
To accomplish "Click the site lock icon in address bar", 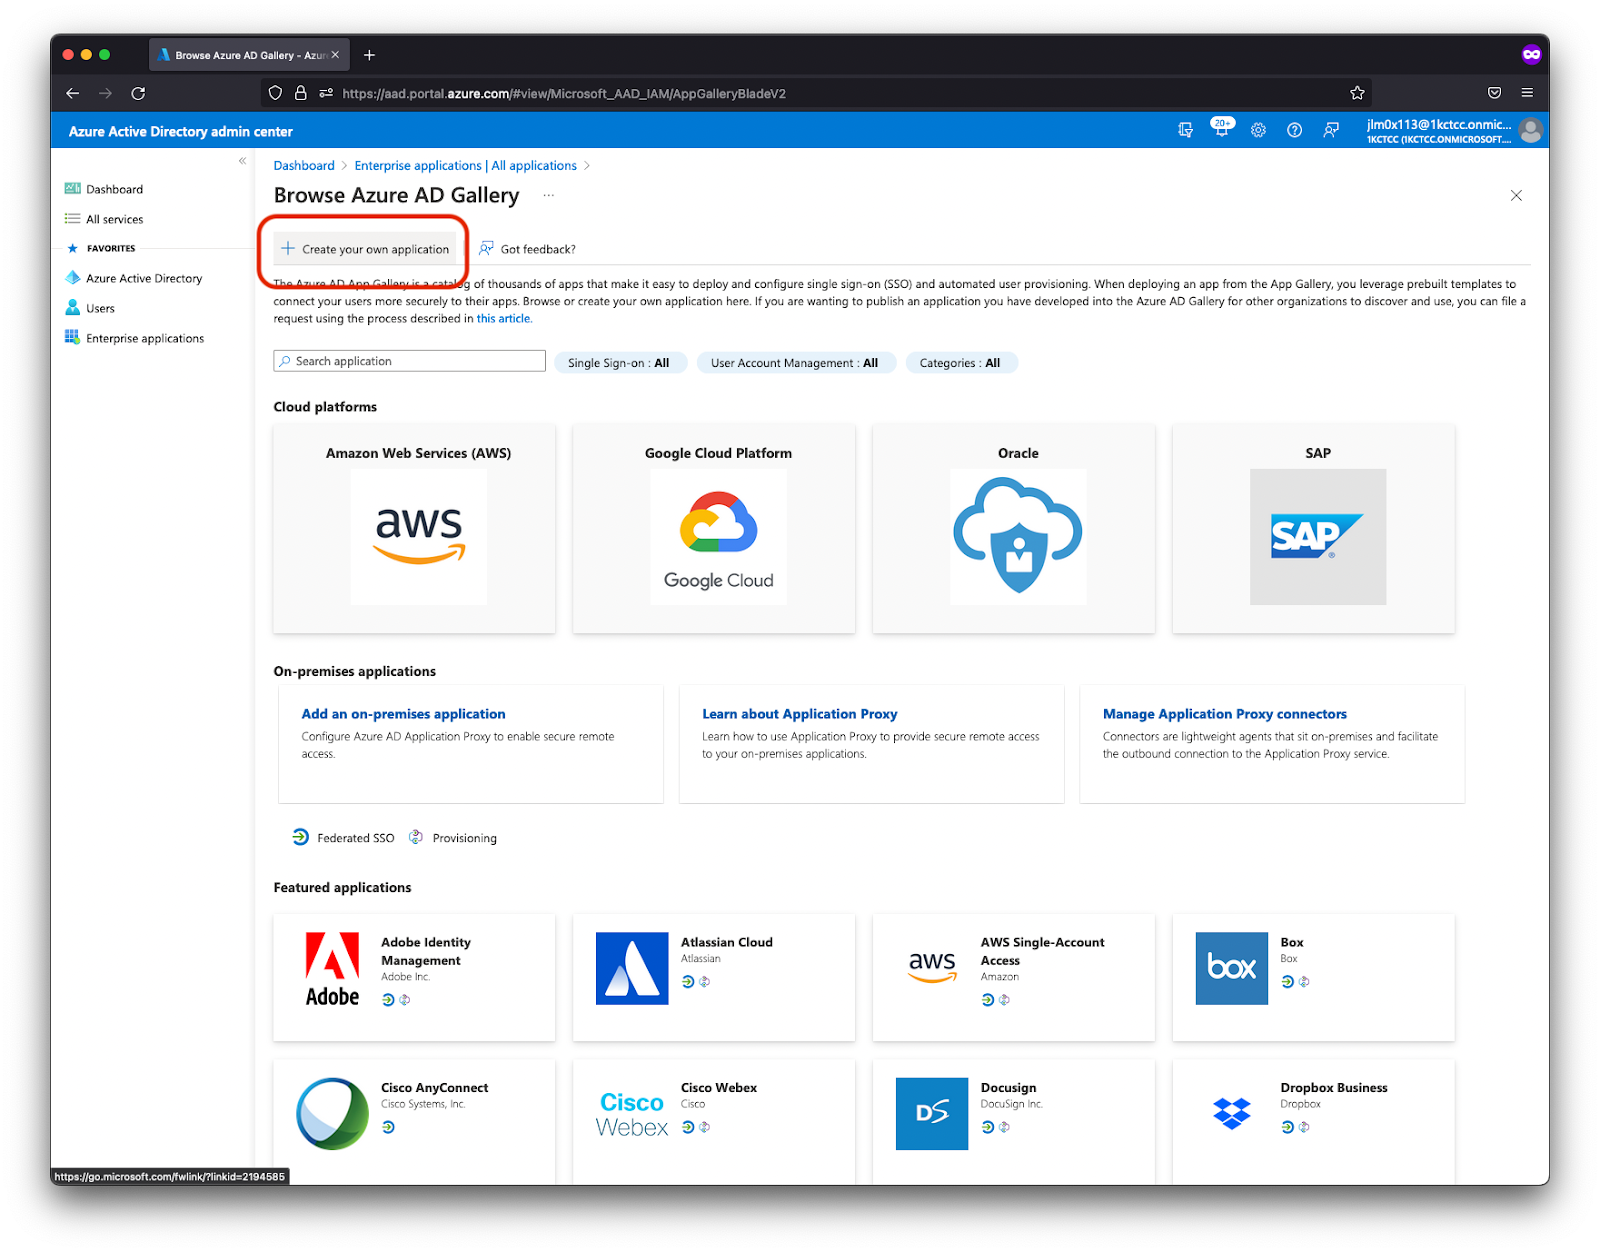I will tap(300, 93).
